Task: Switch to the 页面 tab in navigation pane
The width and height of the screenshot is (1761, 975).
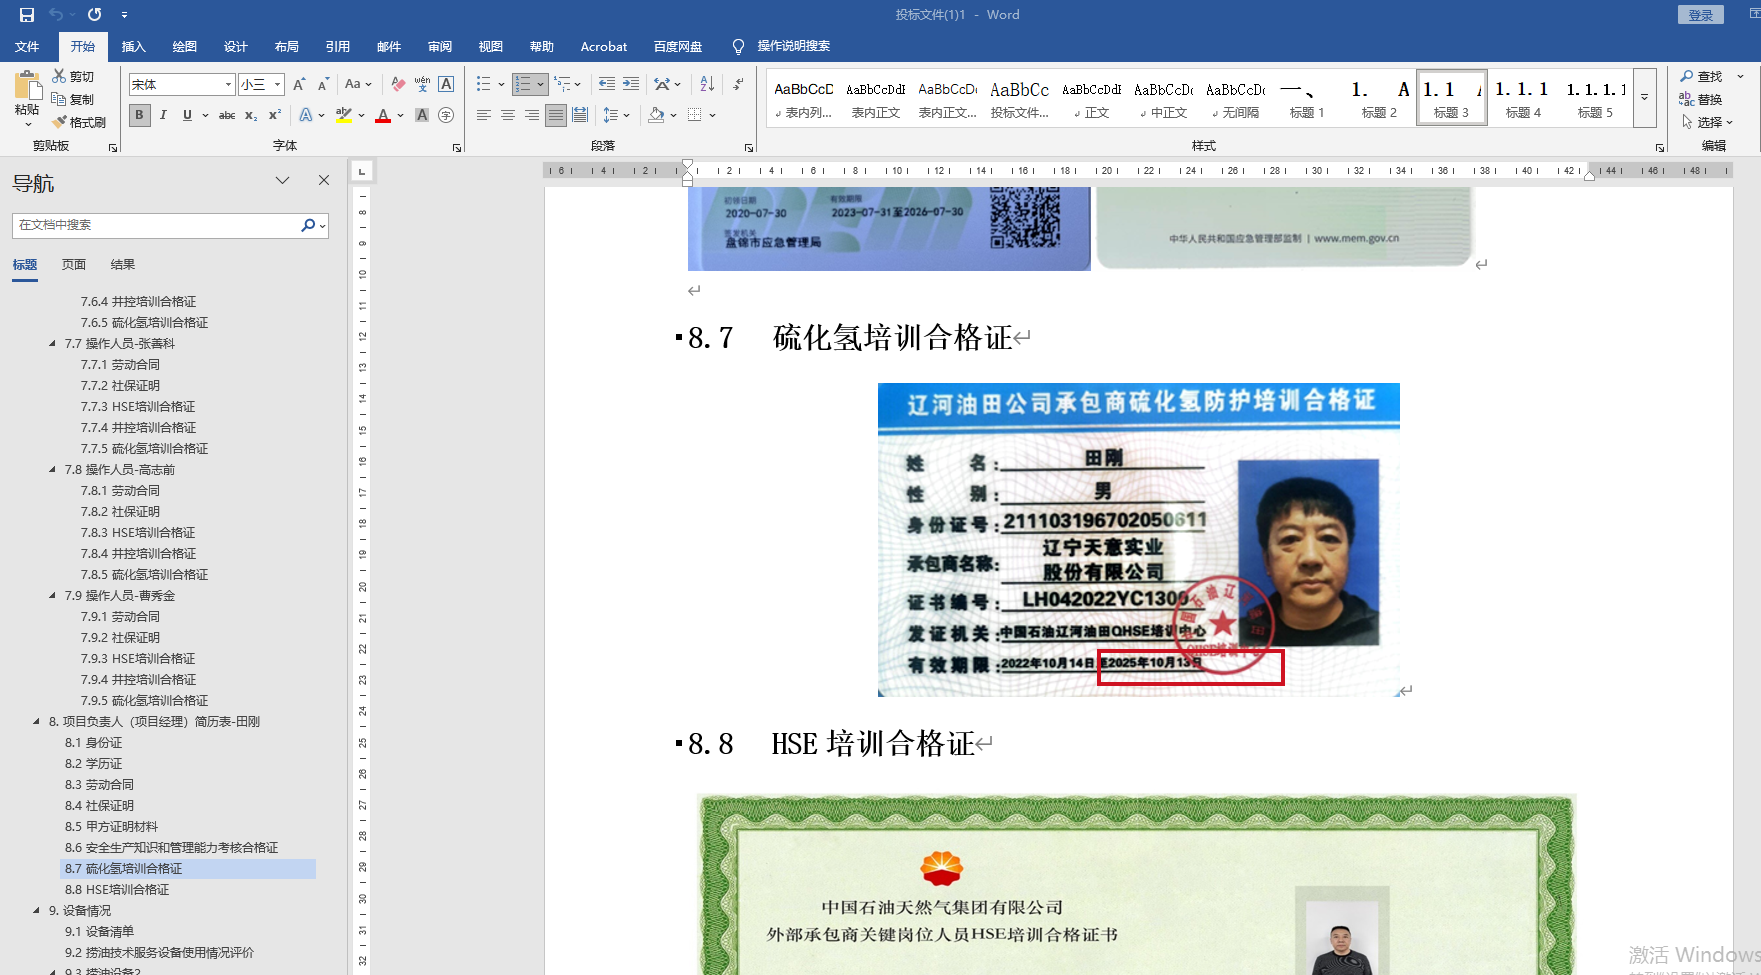Action: pos(74,265)
